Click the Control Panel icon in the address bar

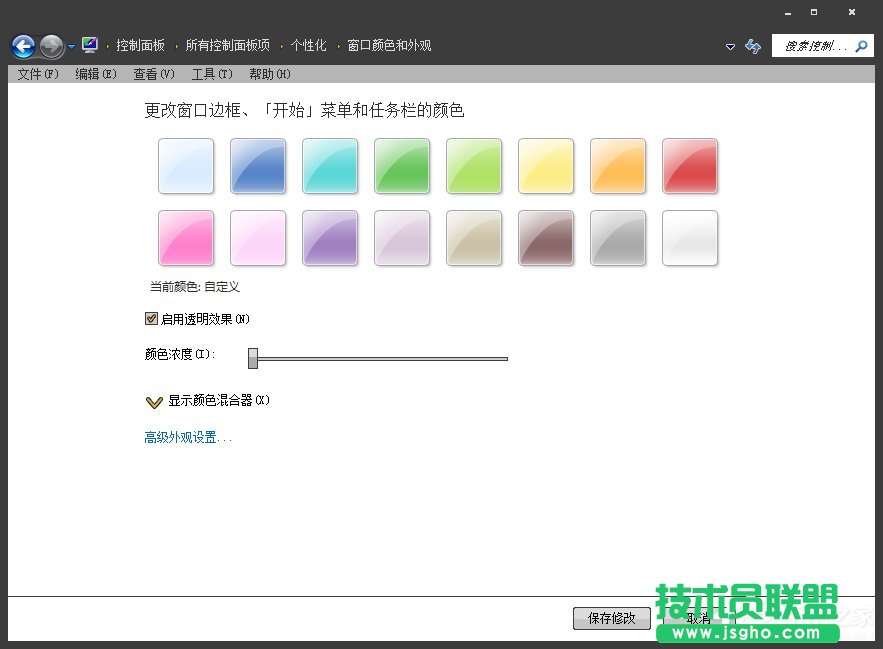click(88, 44)
